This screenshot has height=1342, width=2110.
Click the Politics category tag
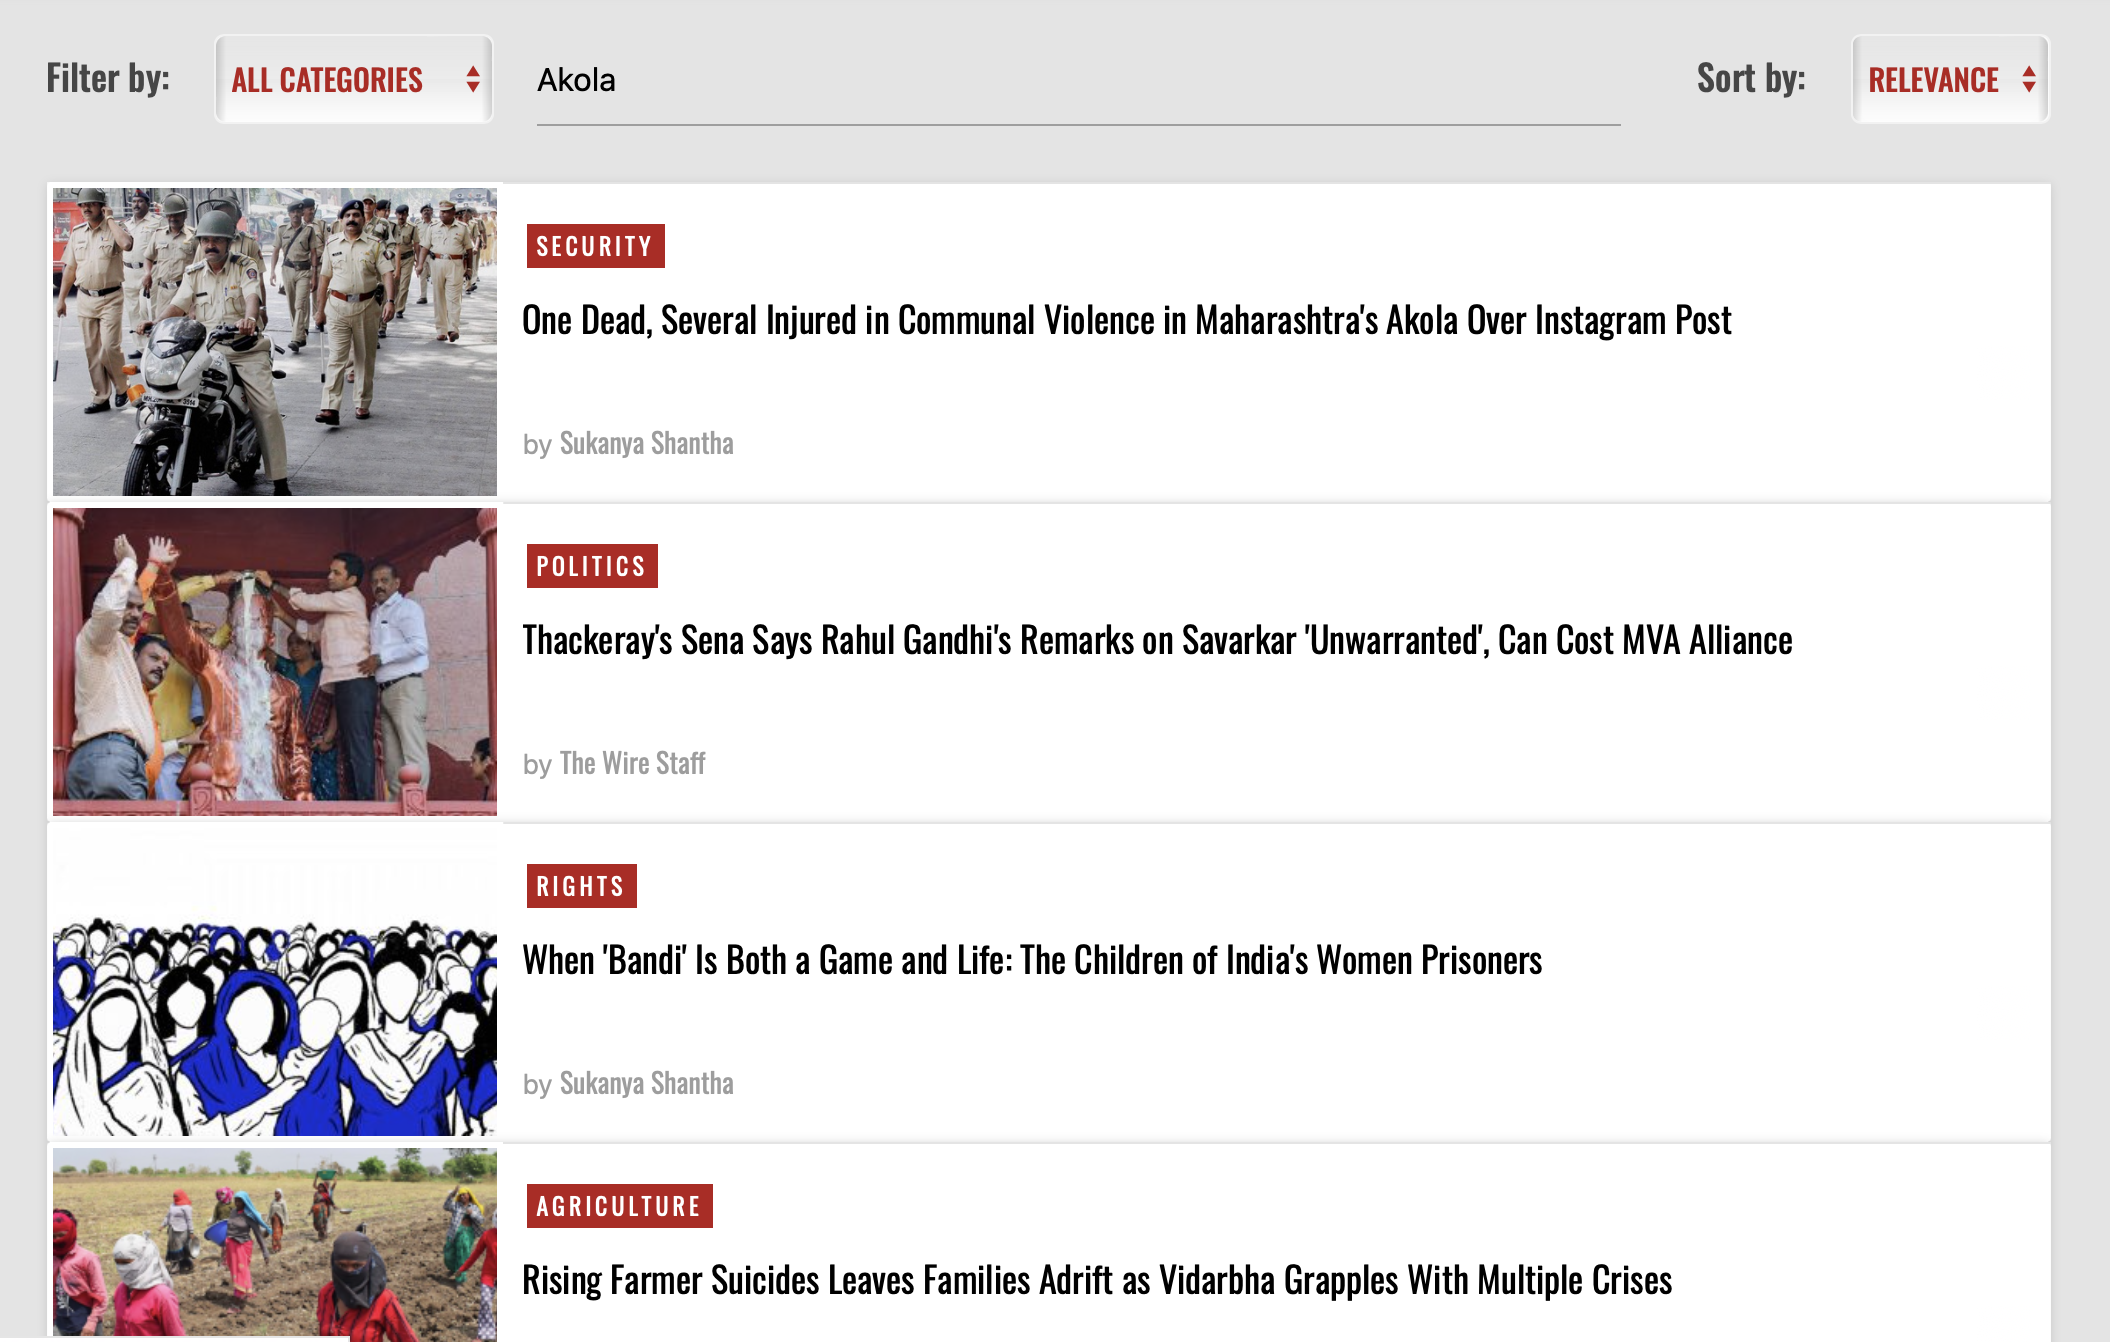[591, 566]
